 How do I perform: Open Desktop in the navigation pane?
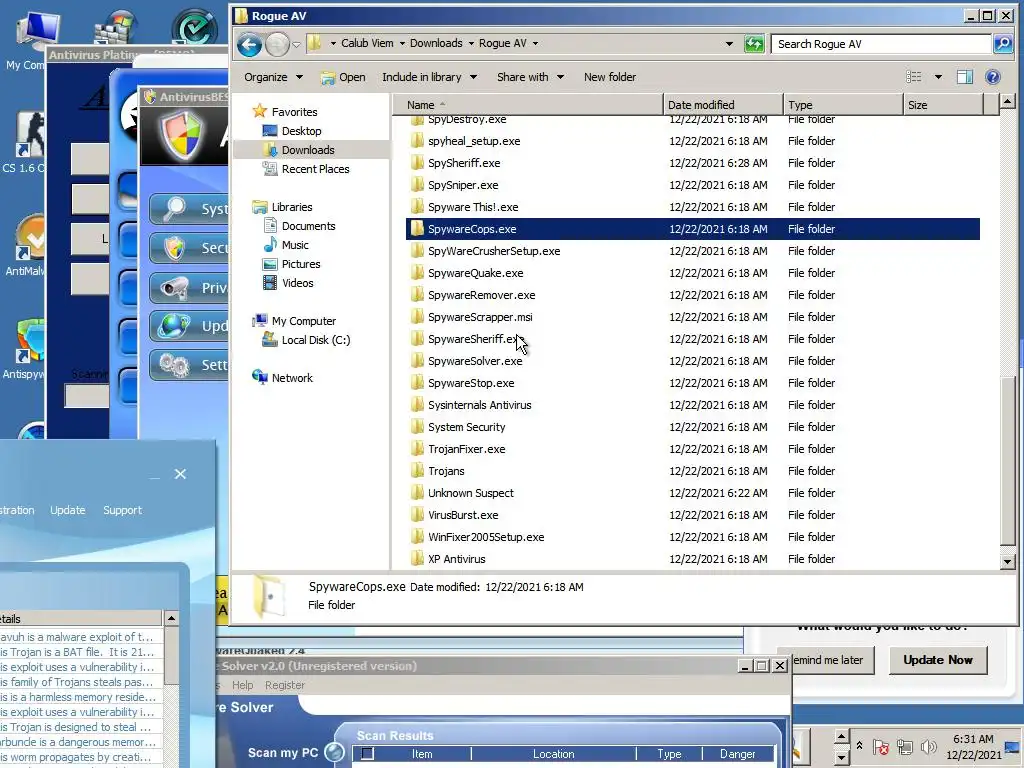coord(301,131)
